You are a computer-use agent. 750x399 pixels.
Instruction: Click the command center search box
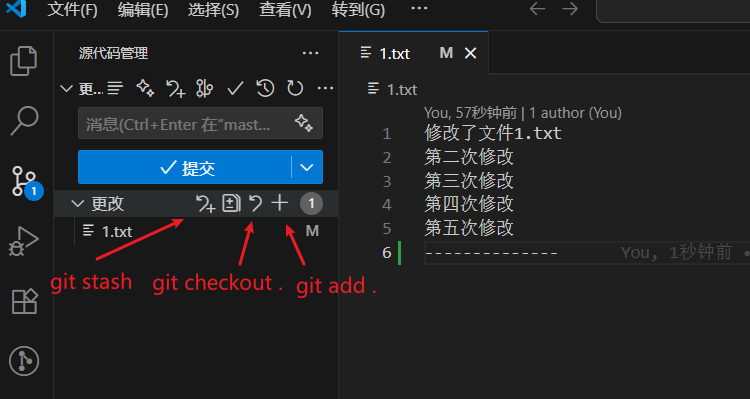click(x=673, y=11)
